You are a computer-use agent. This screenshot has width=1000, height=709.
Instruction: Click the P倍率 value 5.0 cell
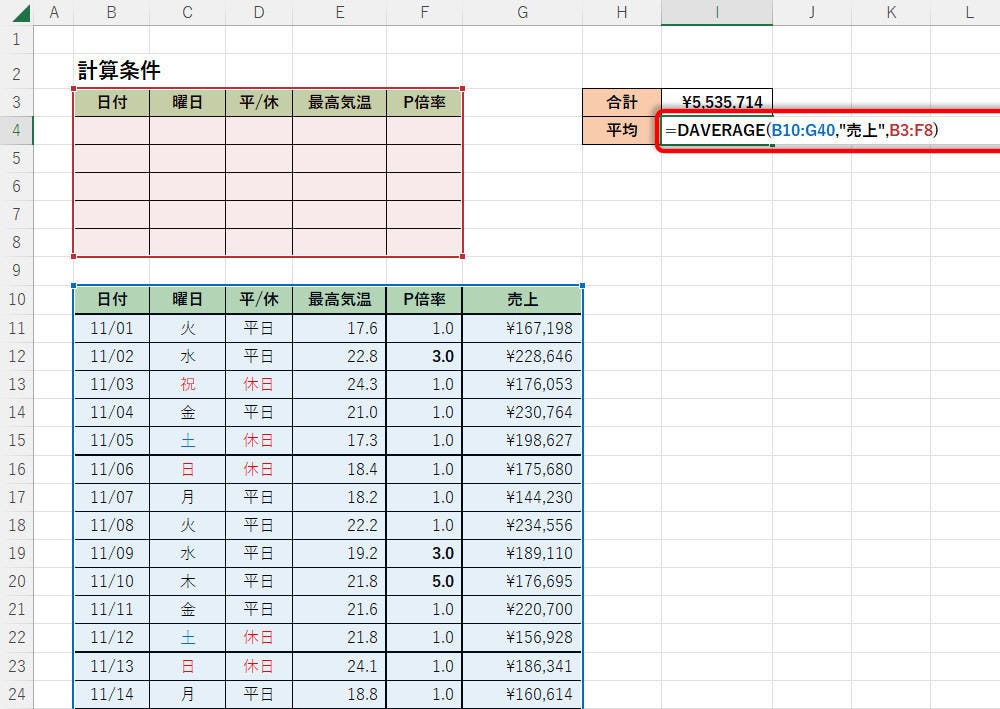tap(424, 581)
